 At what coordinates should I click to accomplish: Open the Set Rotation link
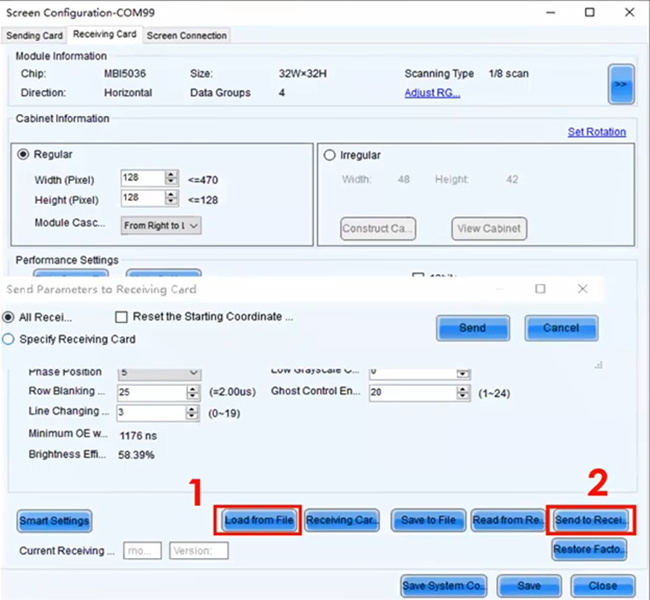[x=596, y=132]
